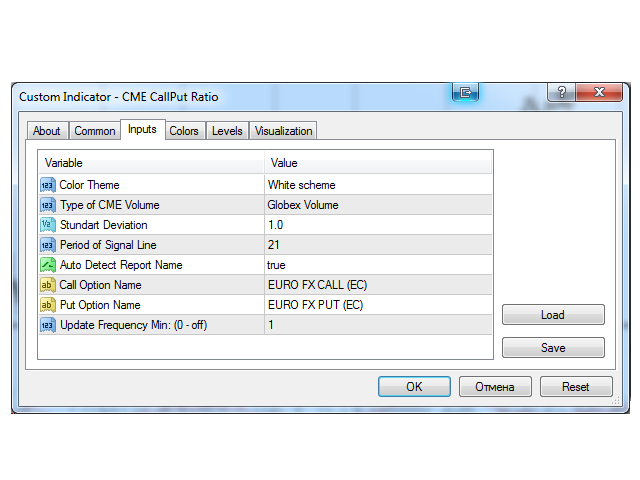Edit the Stundart Deviation value 1.0

[378, 225]
